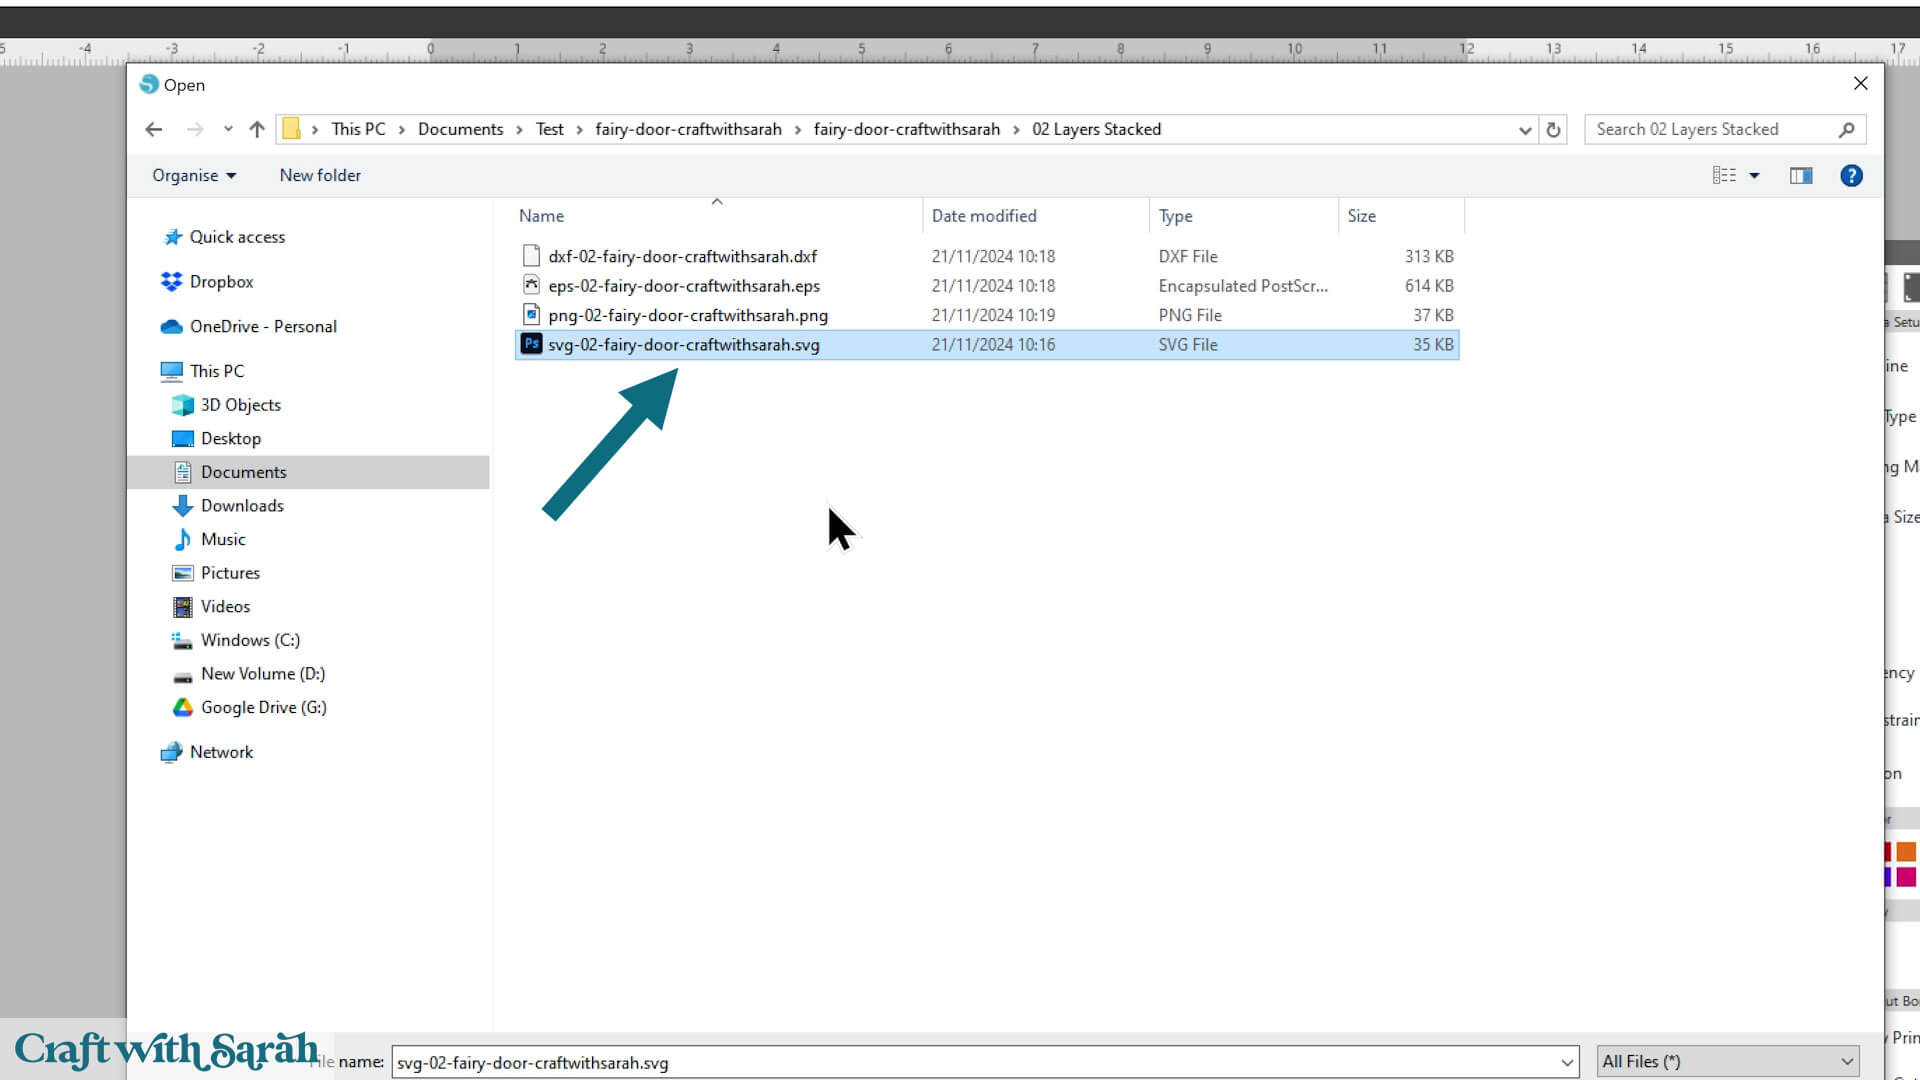Sort by the Date modified column header
1920x1080 pixels.
pyautogui.click(x=984, y=216)
